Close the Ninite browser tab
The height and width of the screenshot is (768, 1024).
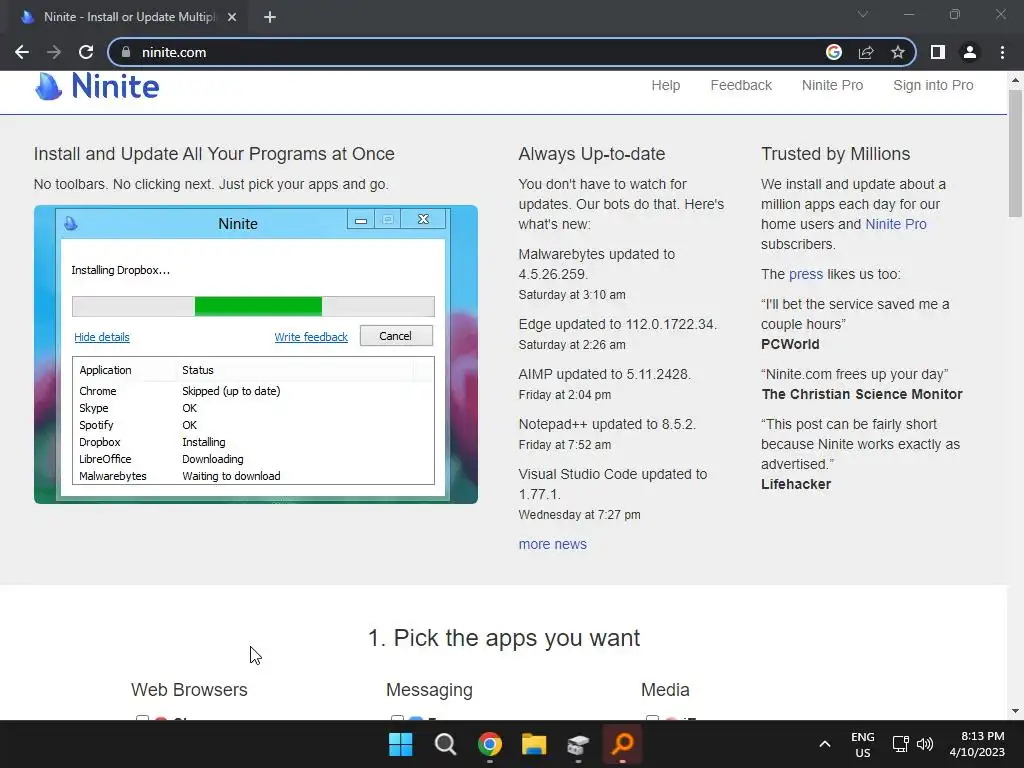pos(232,17)
